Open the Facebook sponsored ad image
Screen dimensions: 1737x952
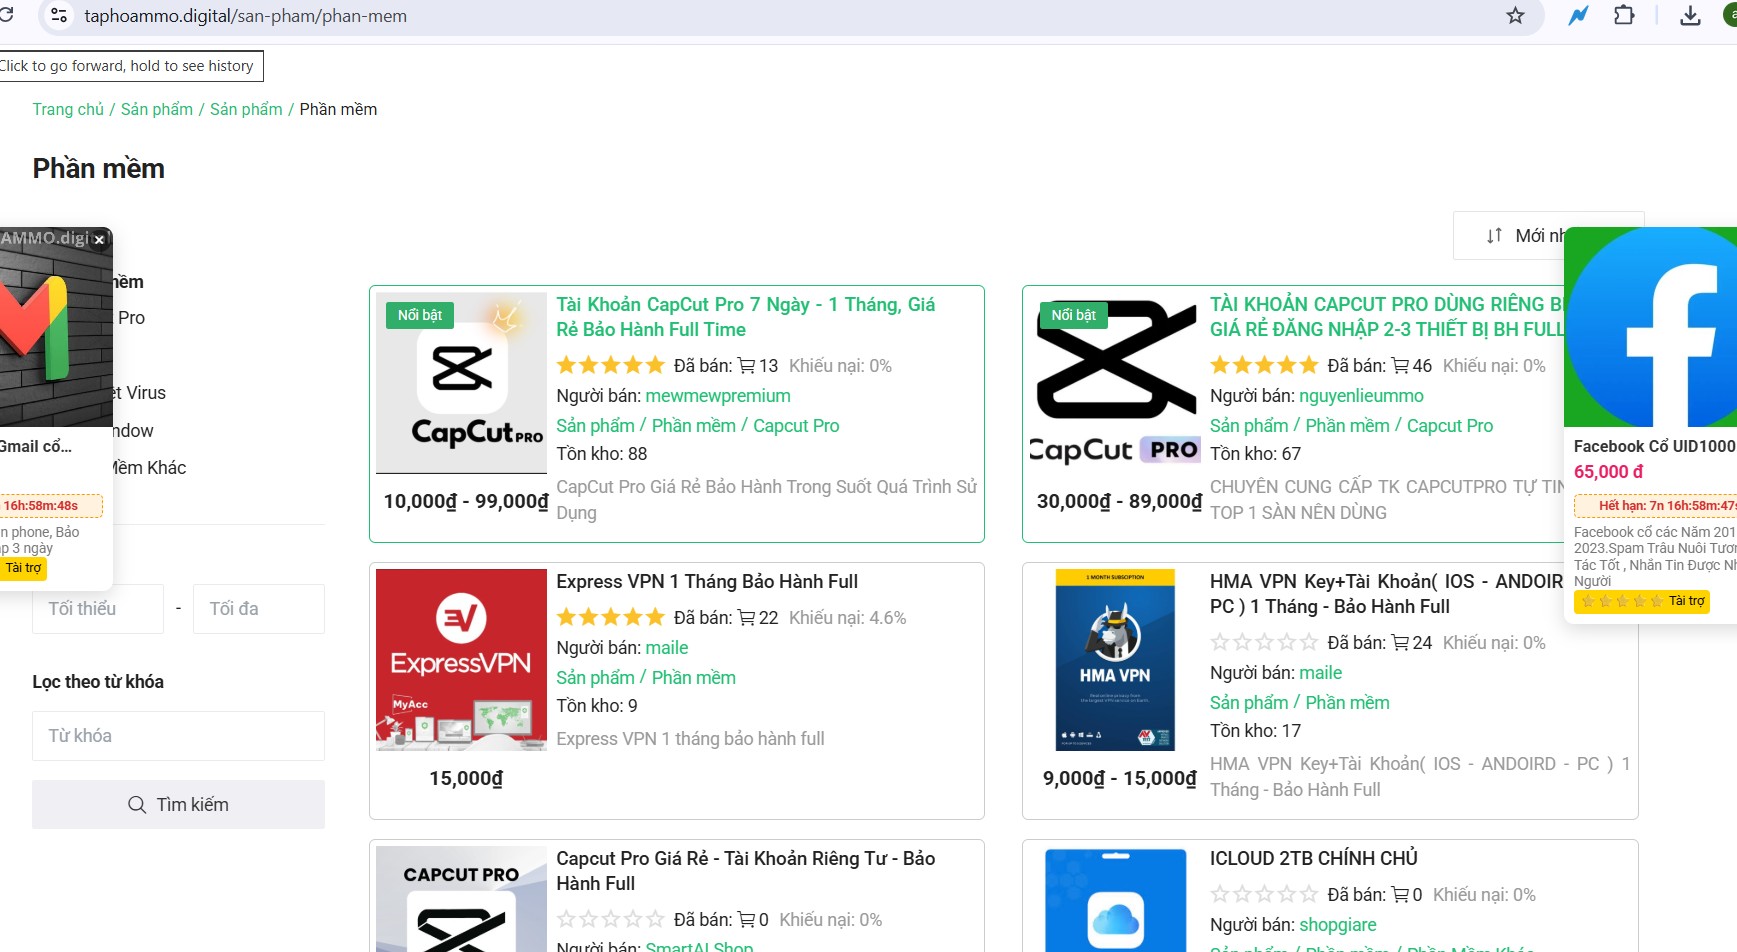[x=1650, y=328]
